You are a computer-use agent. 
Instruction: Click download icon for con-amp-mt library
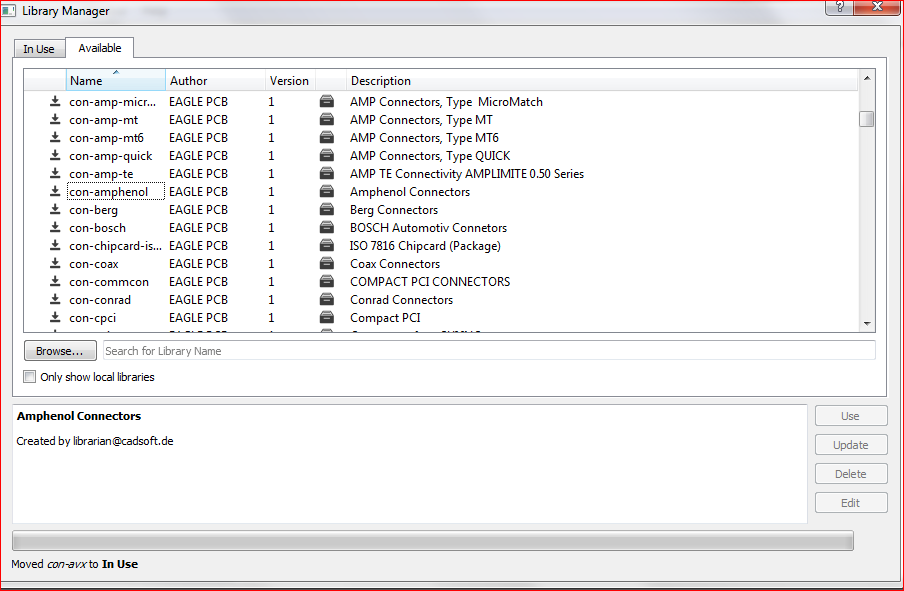tap(56, 120)
